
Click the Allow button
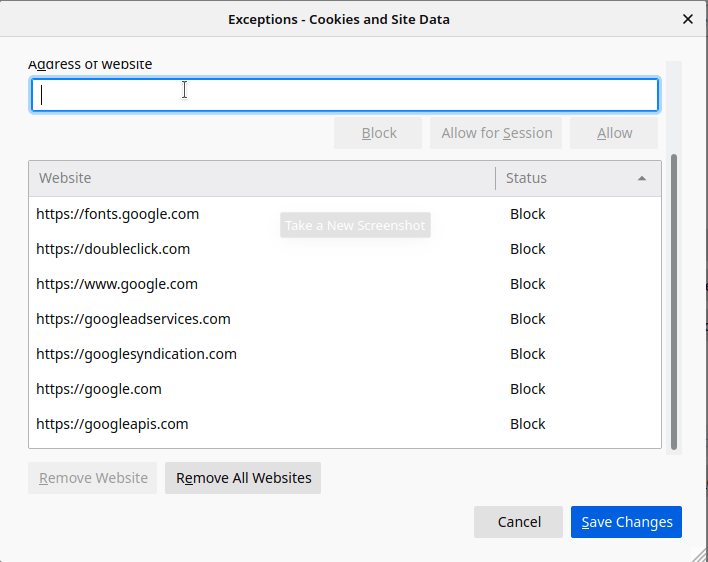click(614, 133)
